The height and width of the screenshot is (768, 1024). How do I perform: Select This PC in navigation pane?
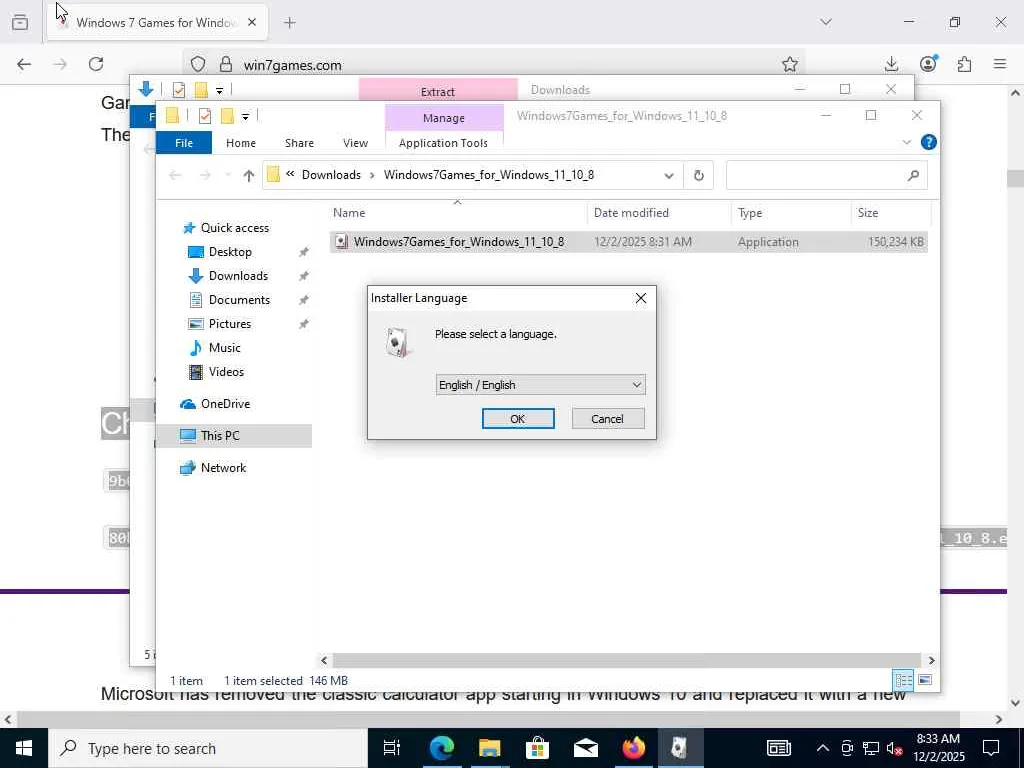tap(220, 436)
